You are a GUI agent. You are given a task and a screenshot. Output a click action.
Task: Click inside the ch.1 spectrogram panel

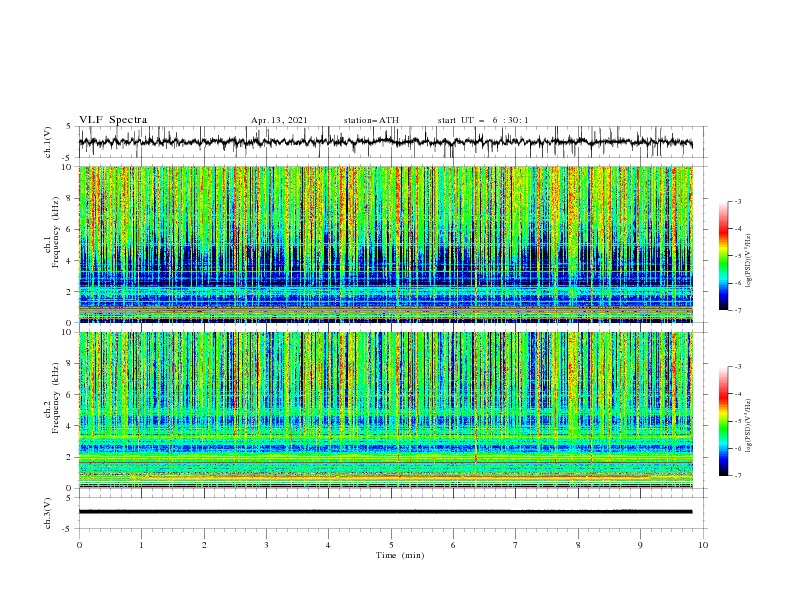(x=385, y=244)
